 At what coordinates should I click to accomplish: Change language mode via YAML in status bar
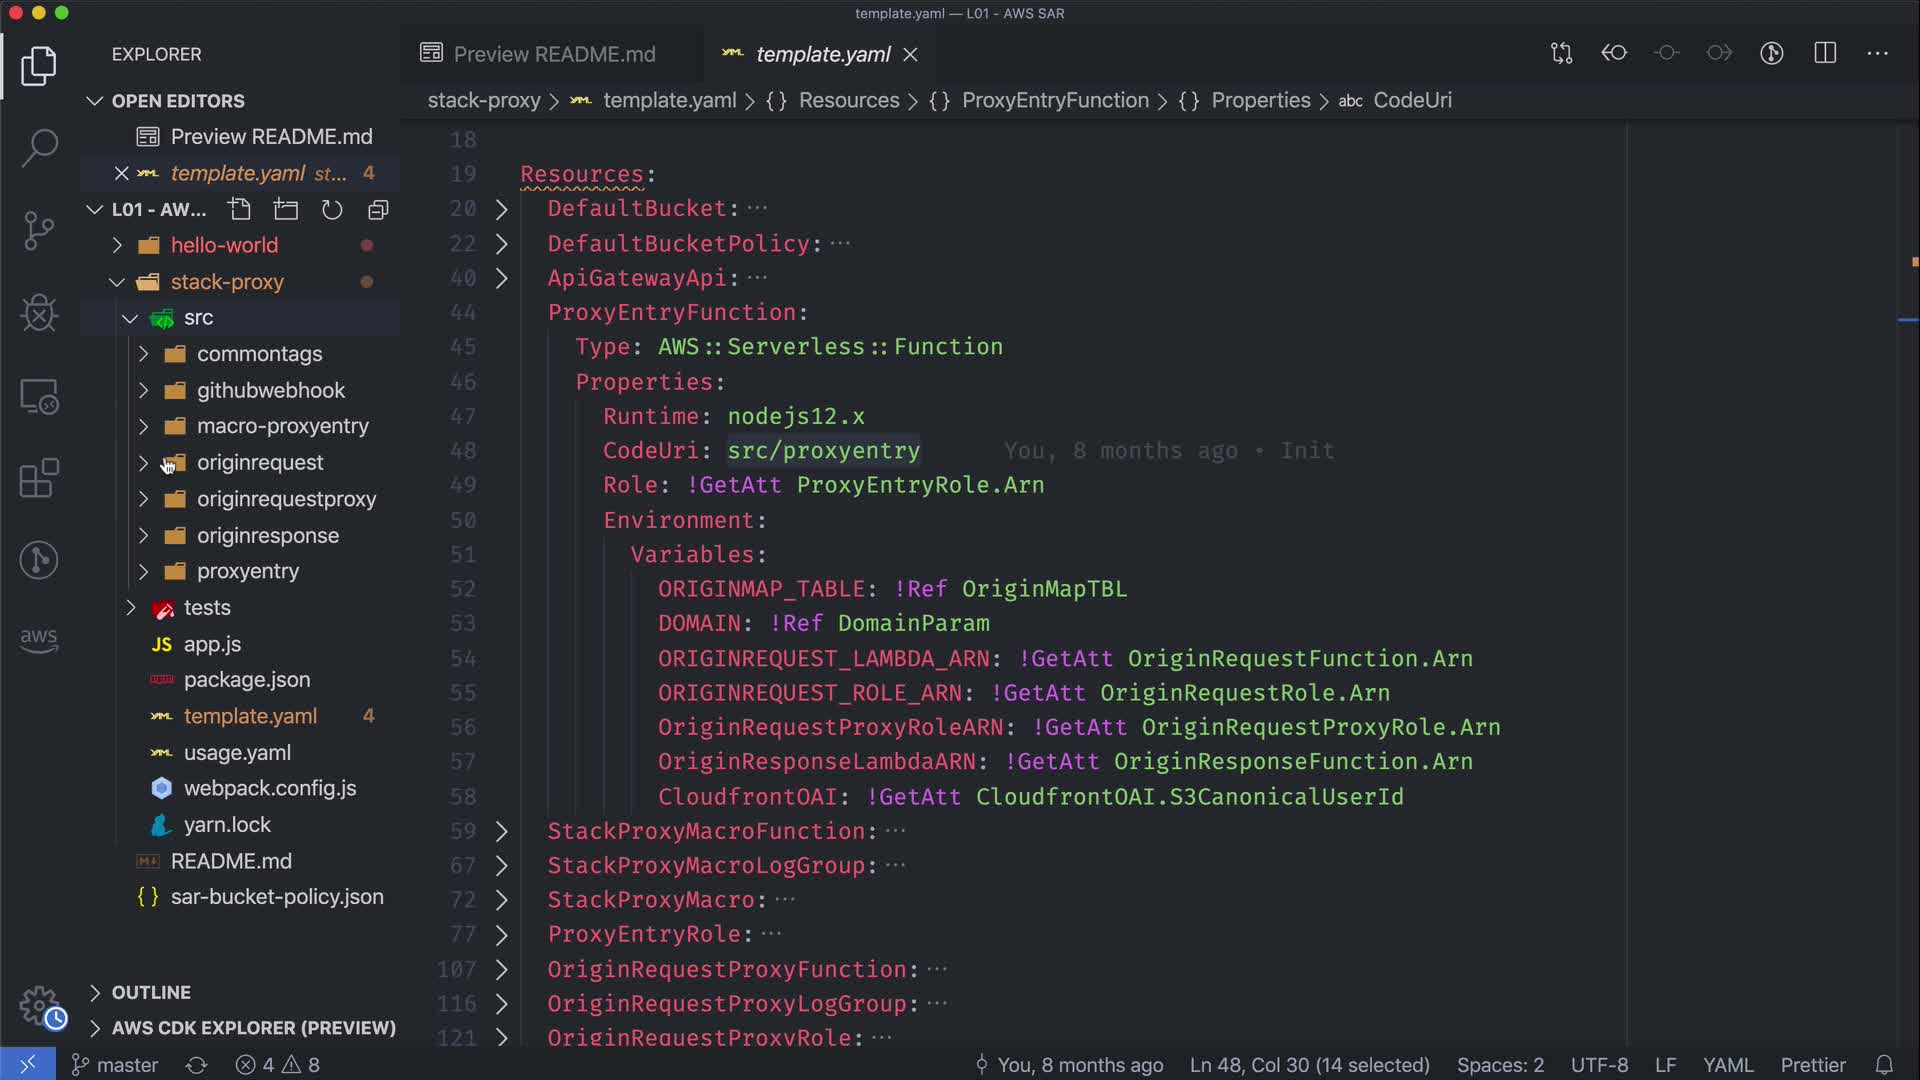[1728, 1065]
